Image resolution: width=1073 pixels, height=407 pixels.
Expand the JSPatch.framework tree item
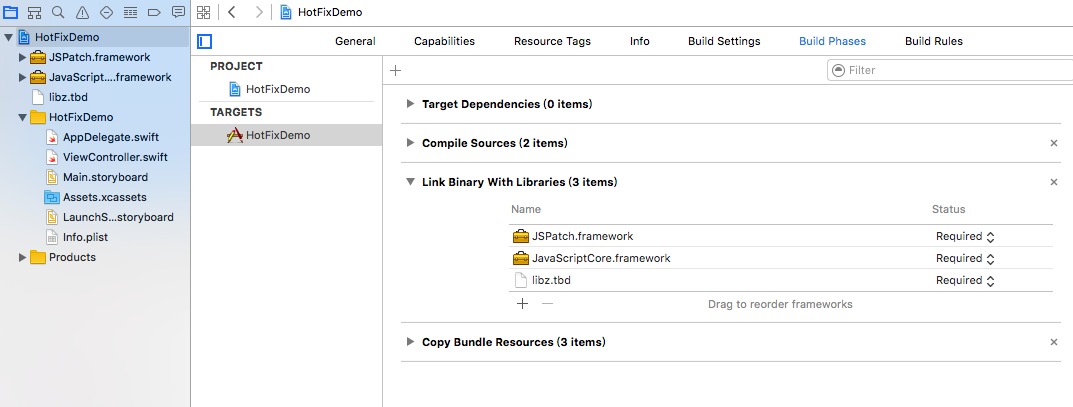[x=22, y=57]
